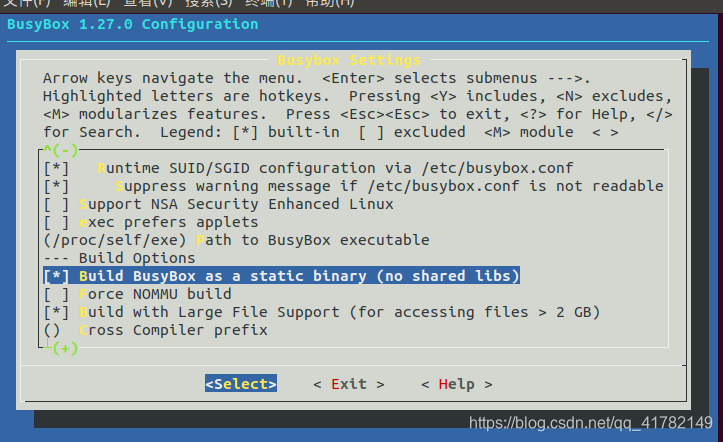Click BusyBox 1.27.0 Configuration title text
The height and width of the screenshot is (442, 723).
pos(133,24)
